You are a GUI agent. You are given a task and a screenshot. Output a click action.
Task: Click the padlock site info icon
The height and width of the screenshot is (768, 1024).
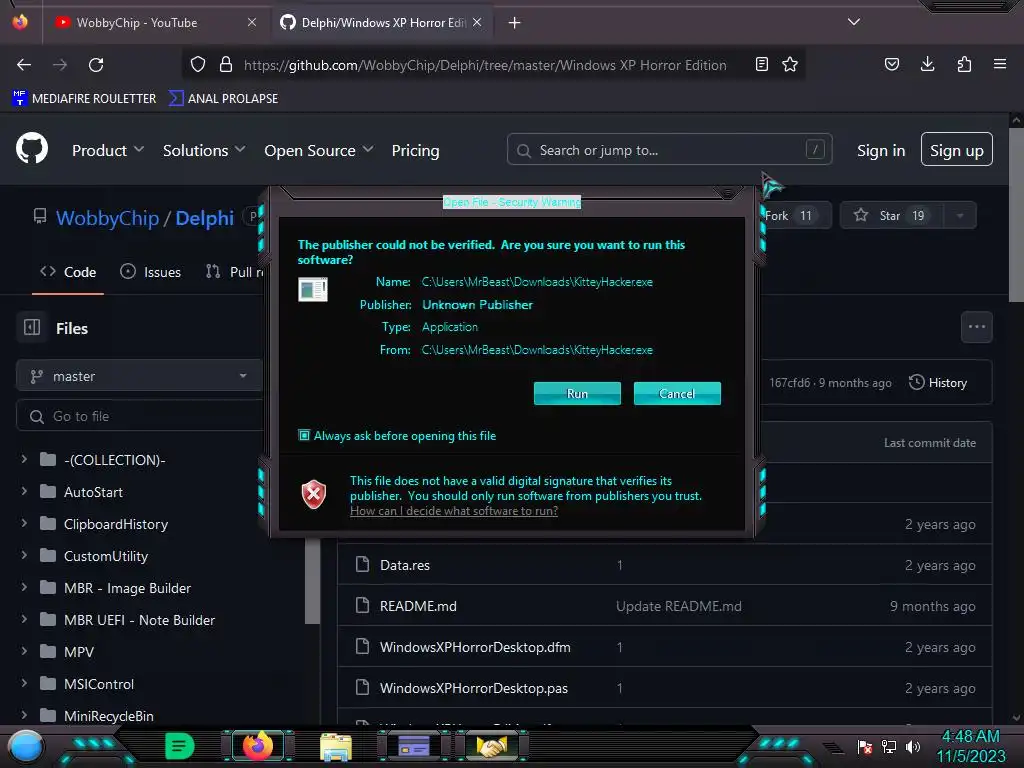coord(226,65)
